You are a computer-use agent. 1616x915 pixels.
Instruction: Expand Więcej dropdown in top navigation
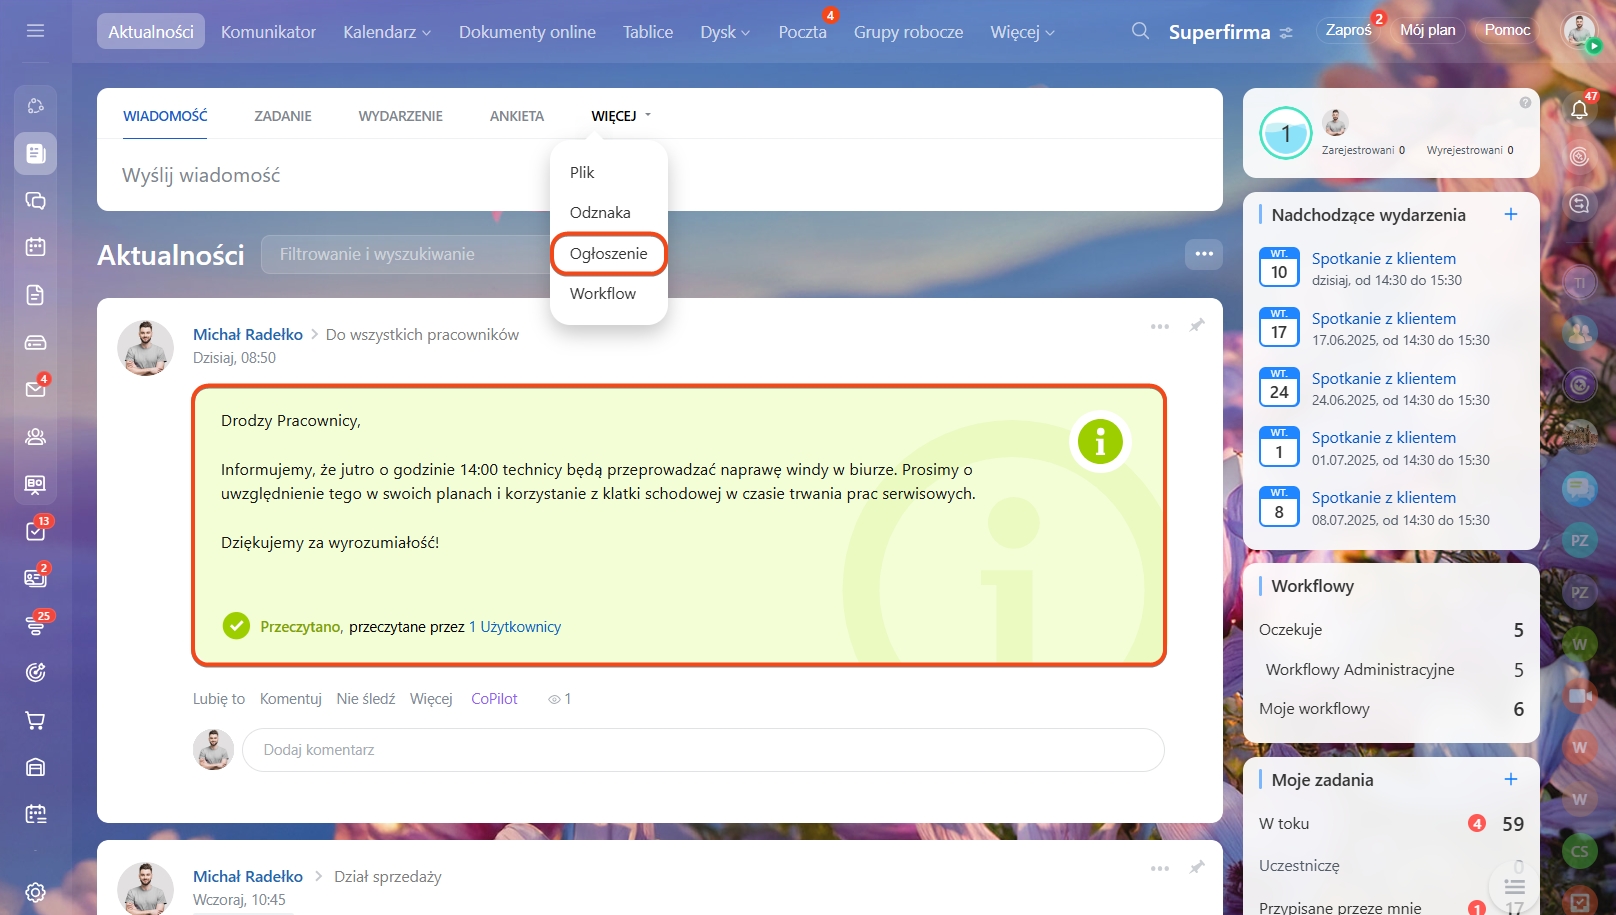click(1022, 32)
